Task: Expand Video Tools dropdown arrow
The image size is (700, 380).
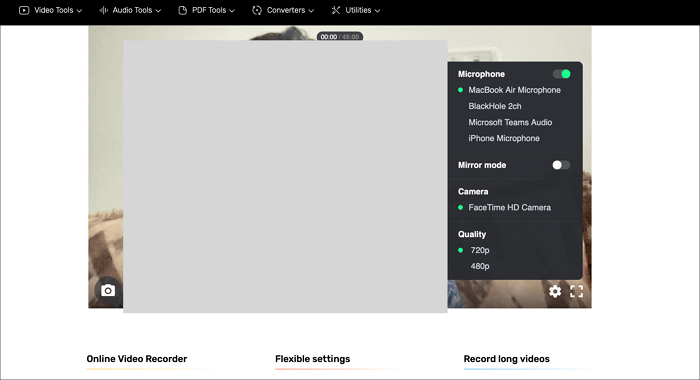Action: coord(79,11)
